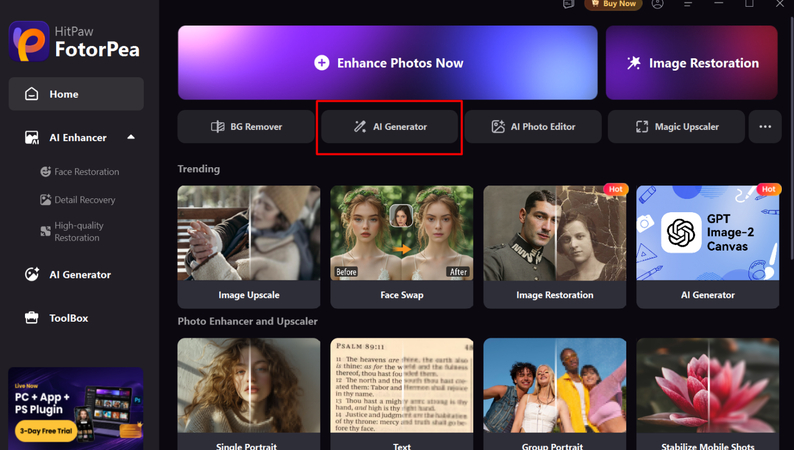Open the user account icon

(x=657, y=4)
